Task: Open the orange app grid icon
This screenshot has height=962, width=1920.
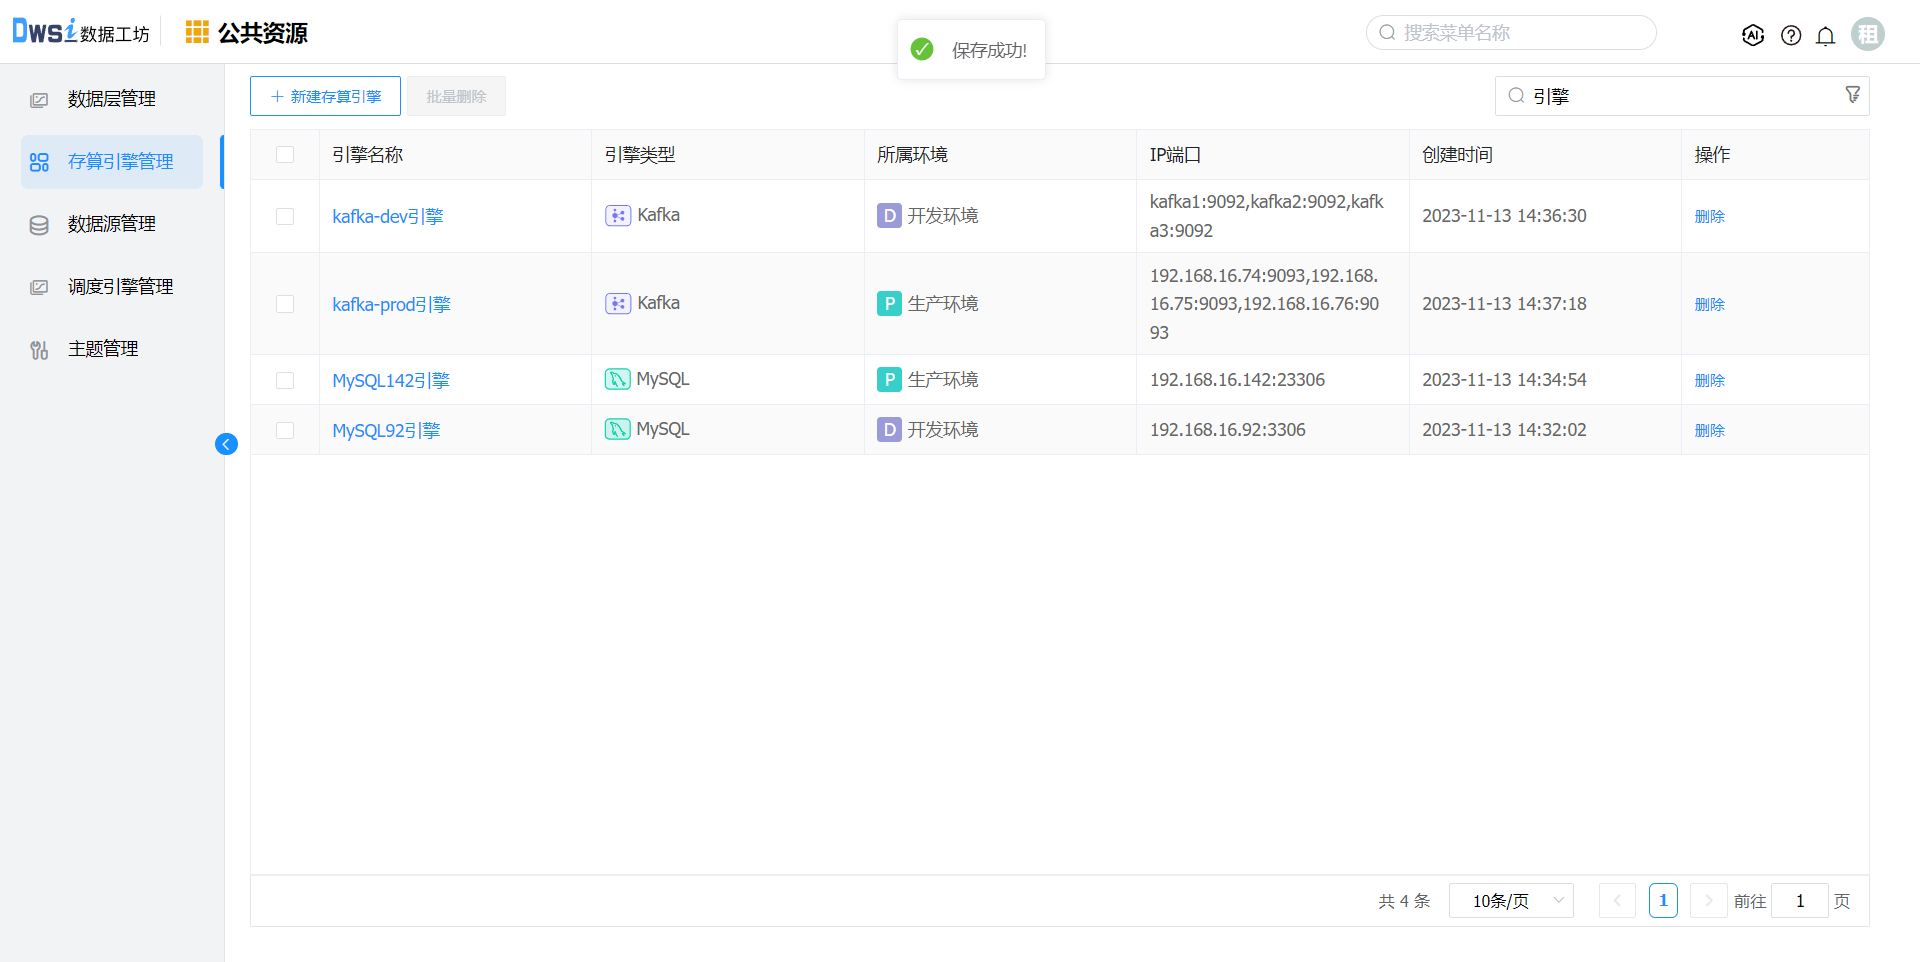Action: 197,33
